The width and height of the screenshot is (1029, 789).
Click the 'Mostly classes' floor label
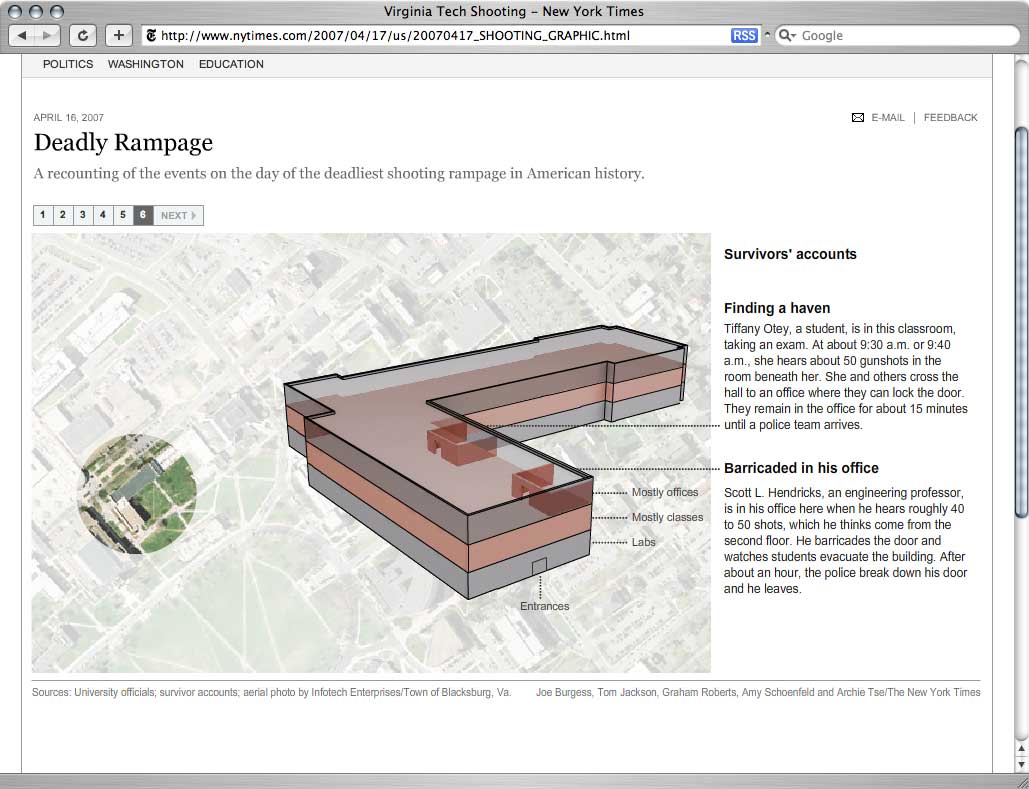point(667,517)
